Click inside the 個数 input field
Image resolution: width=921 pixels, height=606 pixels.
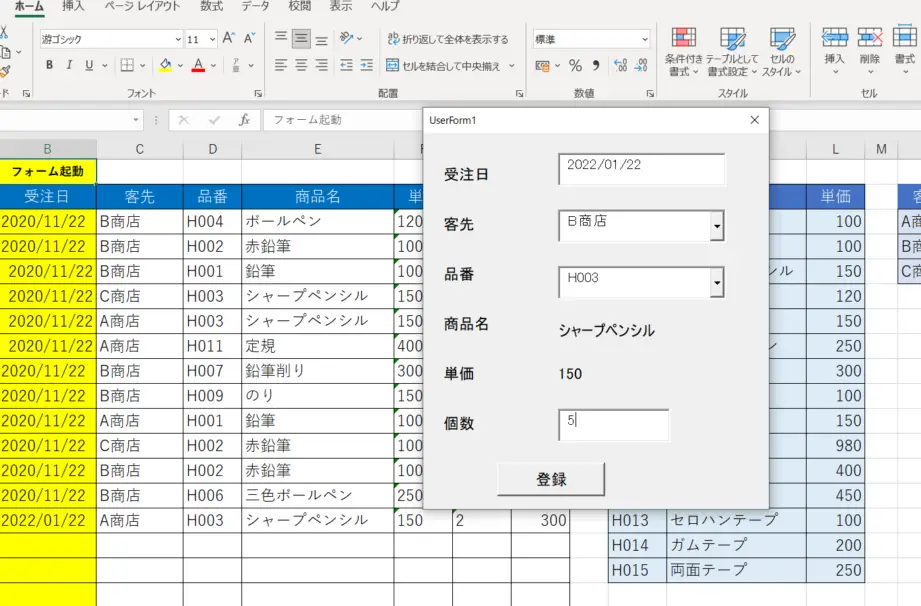613,425
